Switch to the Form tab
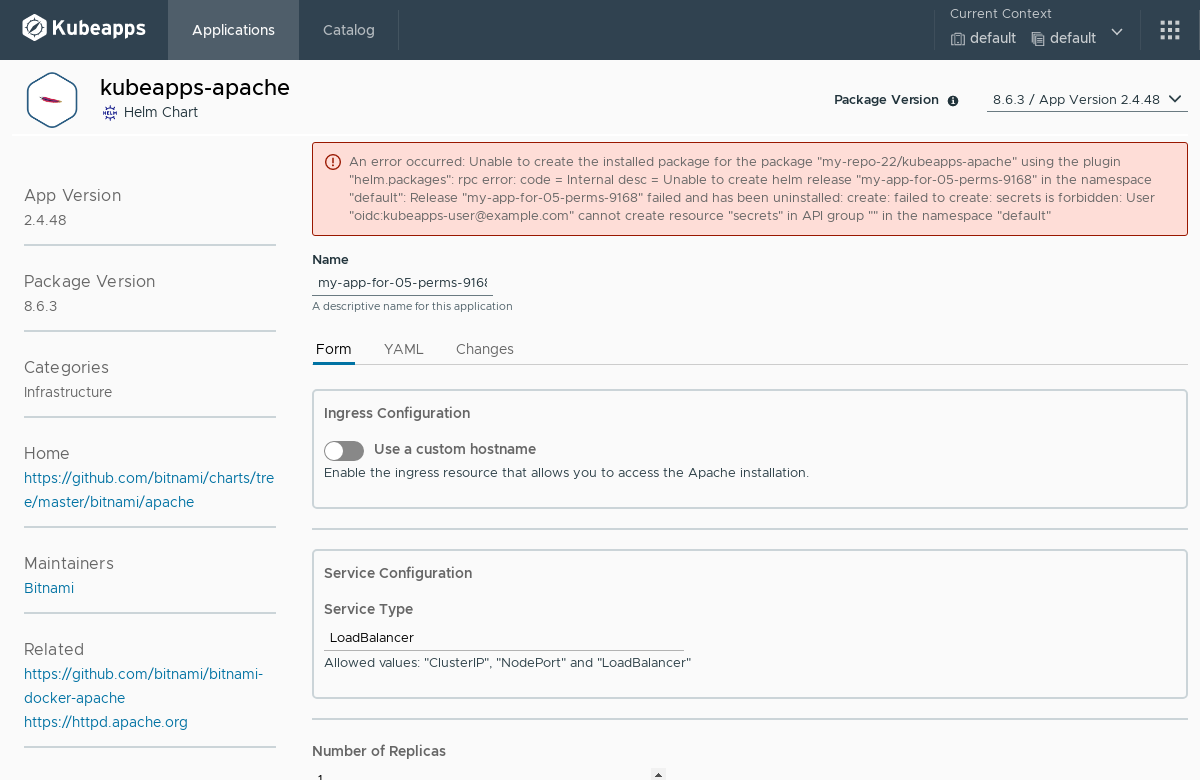The height and width of the screenshot is (780, 1200). (x=334, y=349)
